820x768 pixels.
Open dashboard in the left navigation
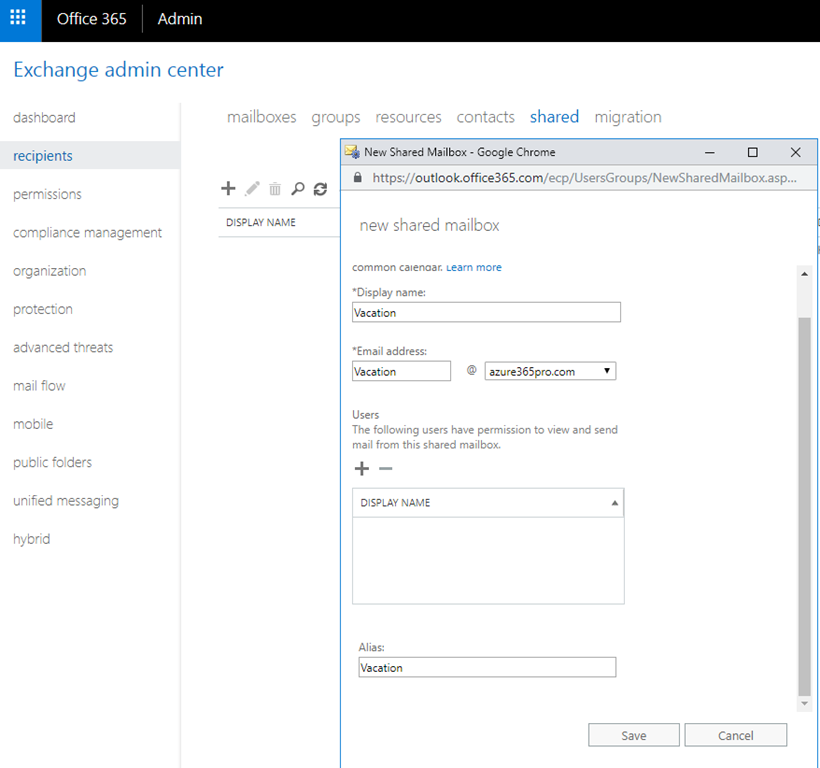pos(44,118)
